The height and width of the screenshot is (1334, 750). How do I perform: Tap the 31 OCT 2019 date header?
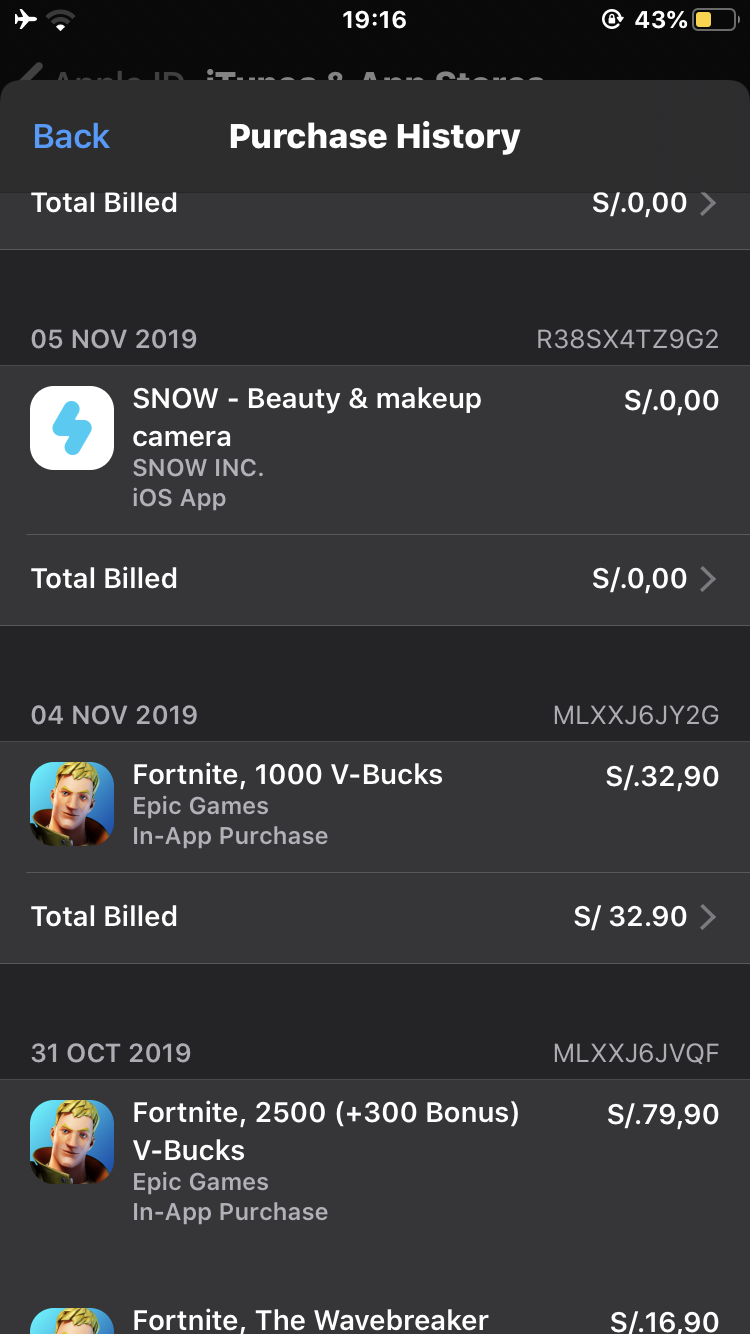pos(111,1053)
